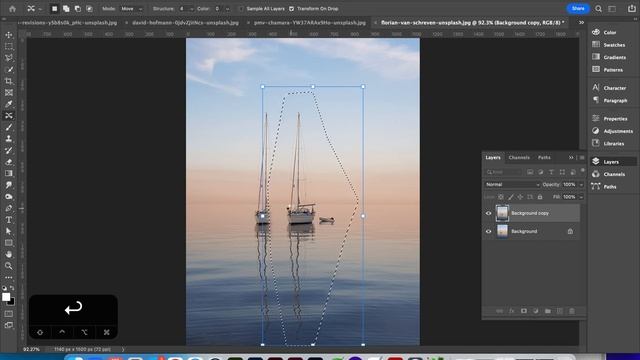Hide the Background layer eye icon

(x=489, y=231)
